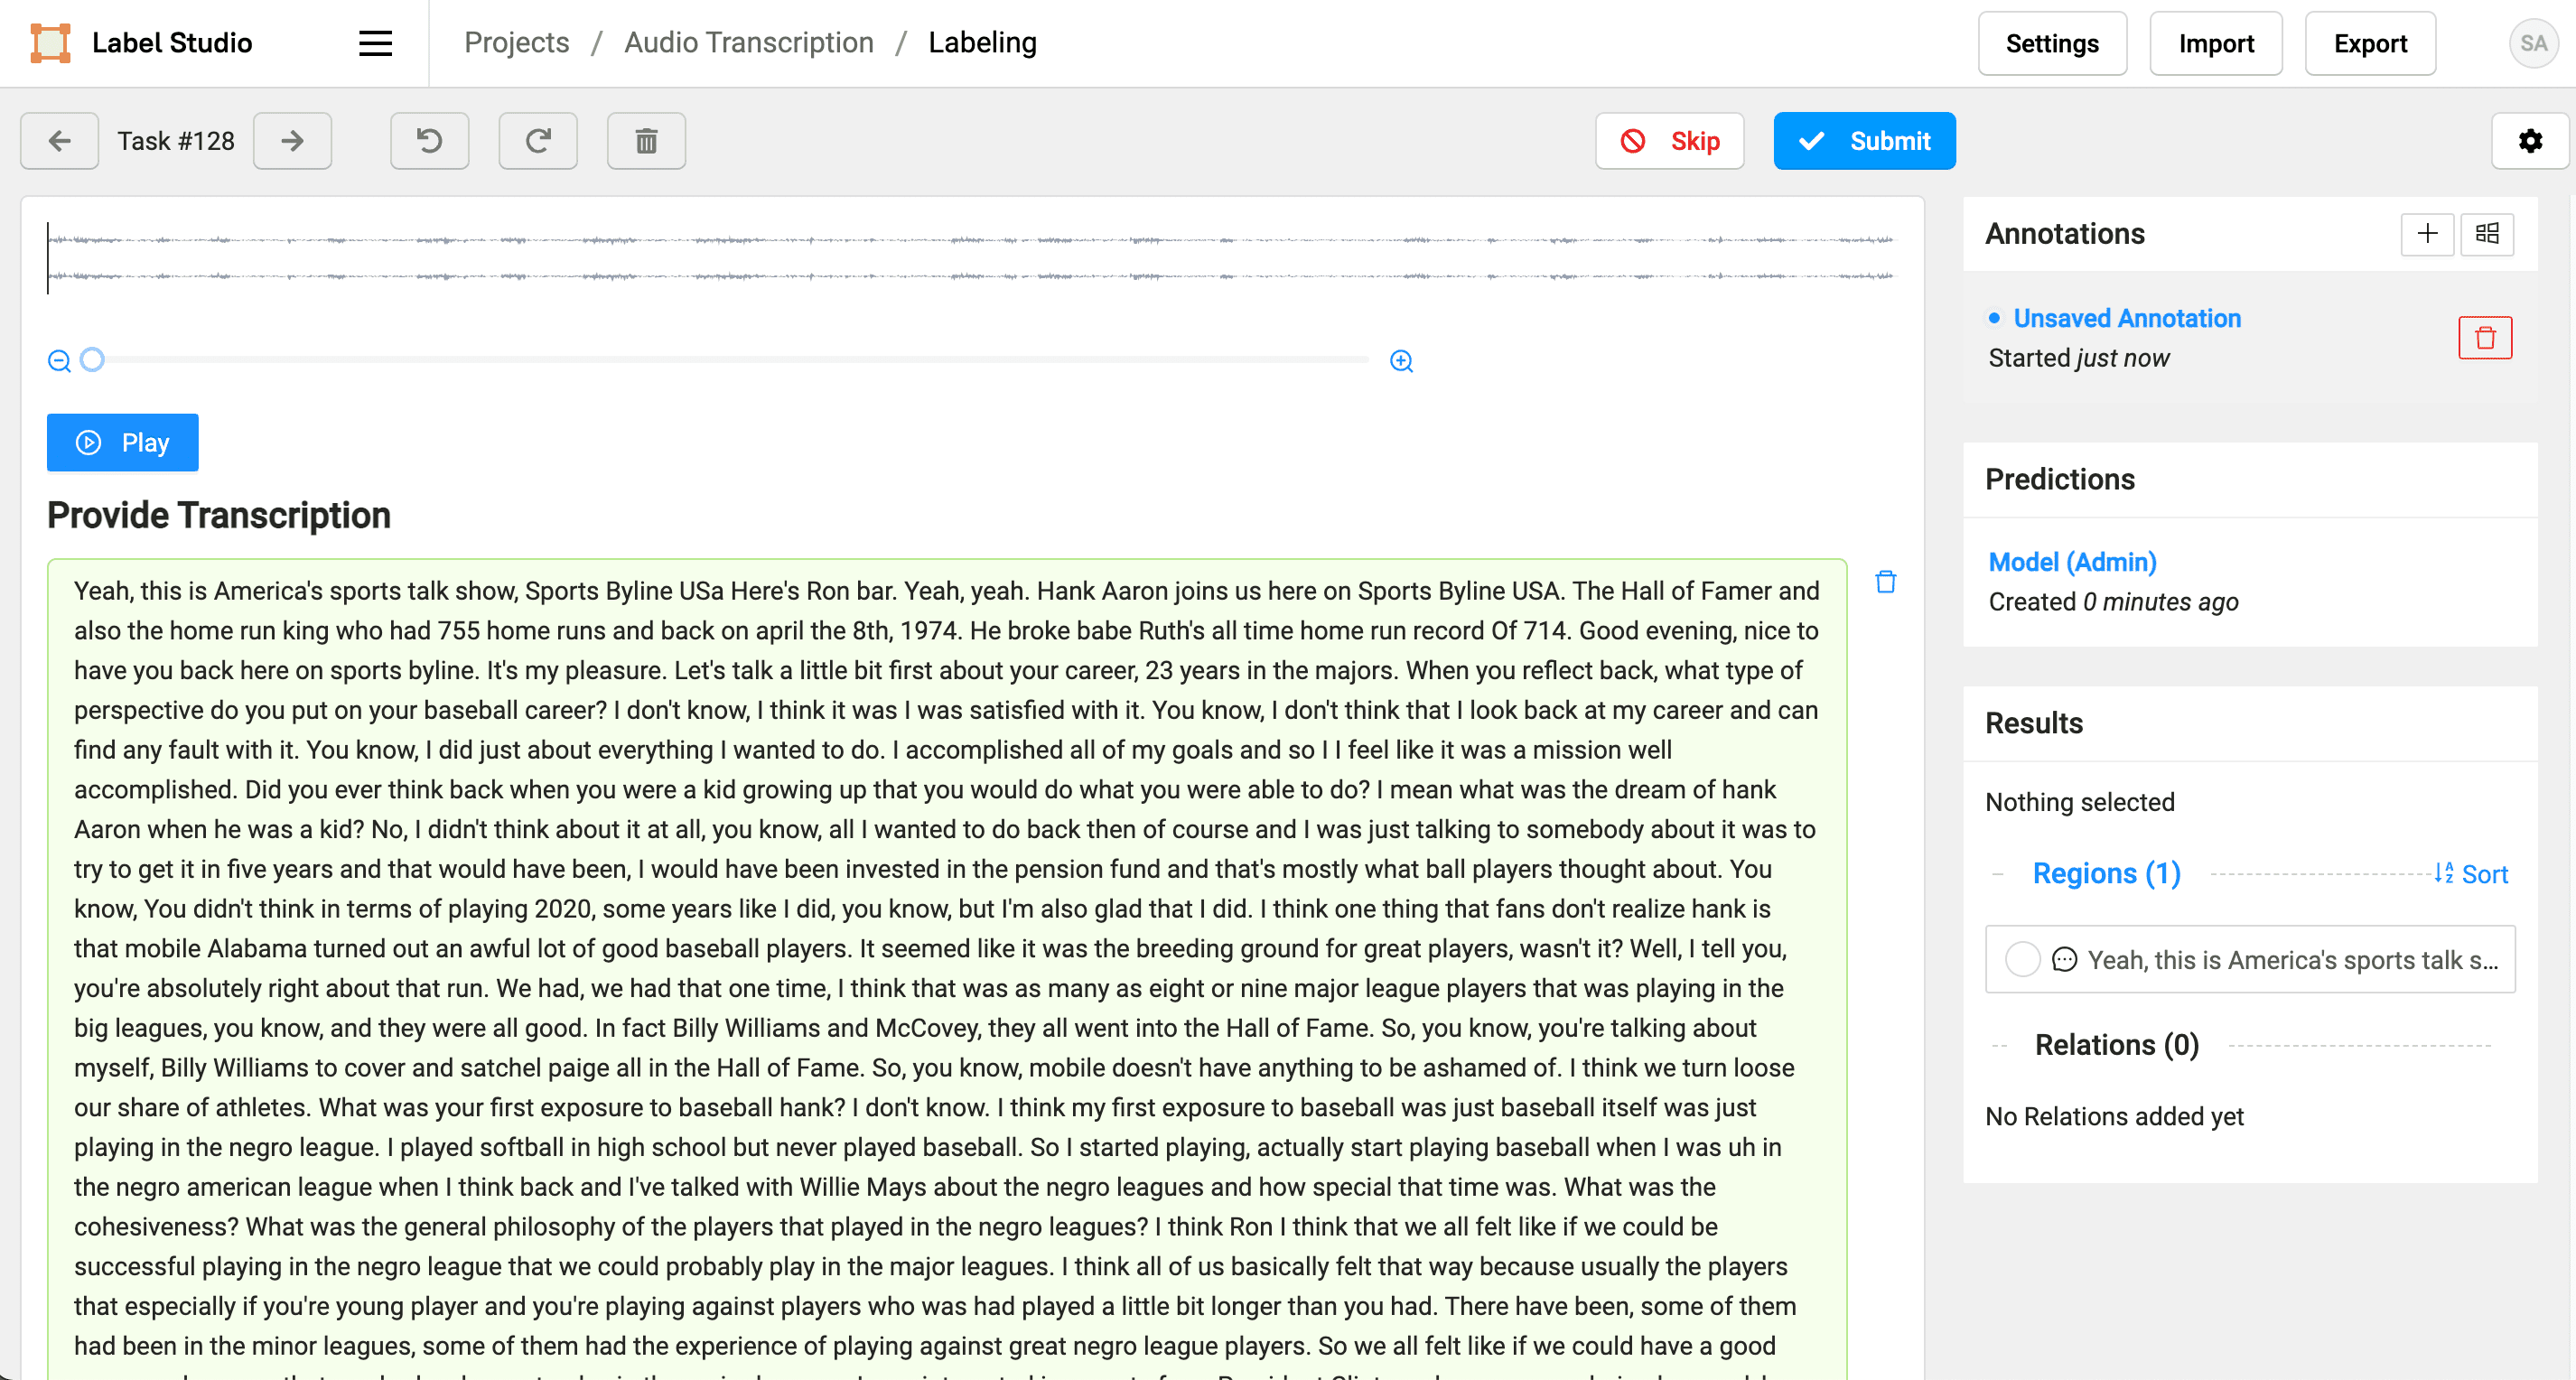2576x1380 pixels.
Task: Submit the current labeling task
Action: click(1864, 140)
